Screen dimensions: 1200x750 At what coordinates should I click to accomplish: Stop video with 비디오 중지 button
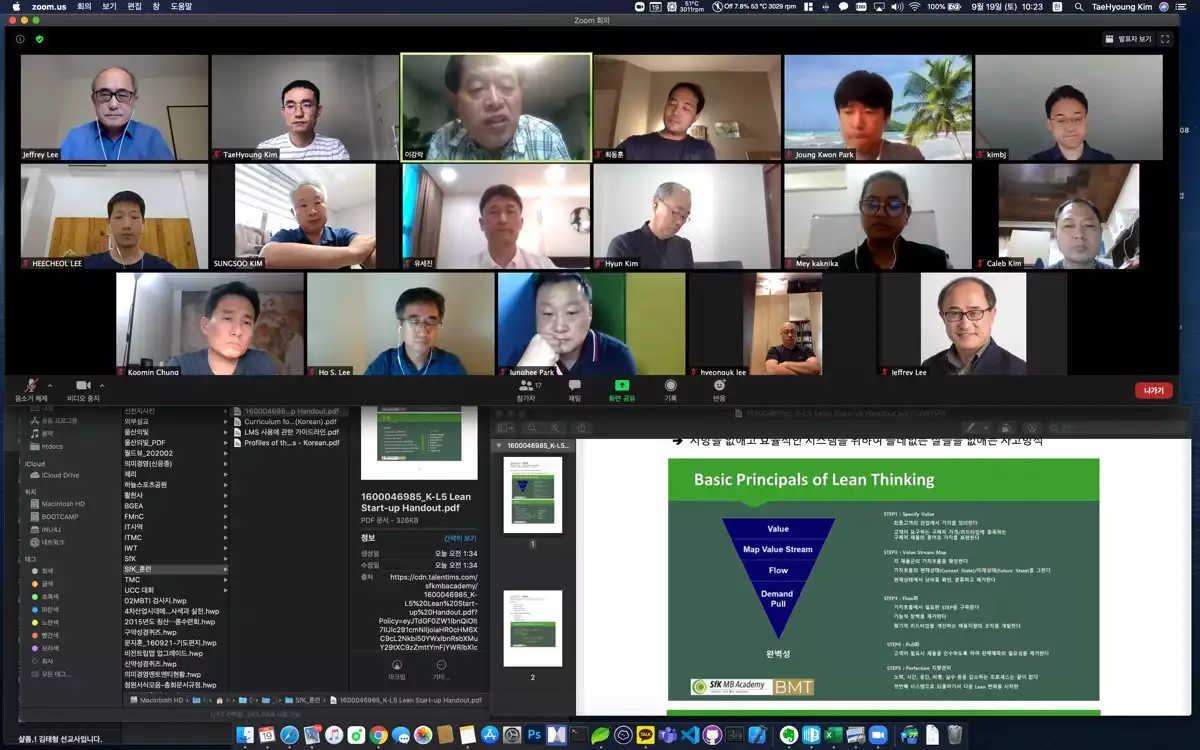83,388
